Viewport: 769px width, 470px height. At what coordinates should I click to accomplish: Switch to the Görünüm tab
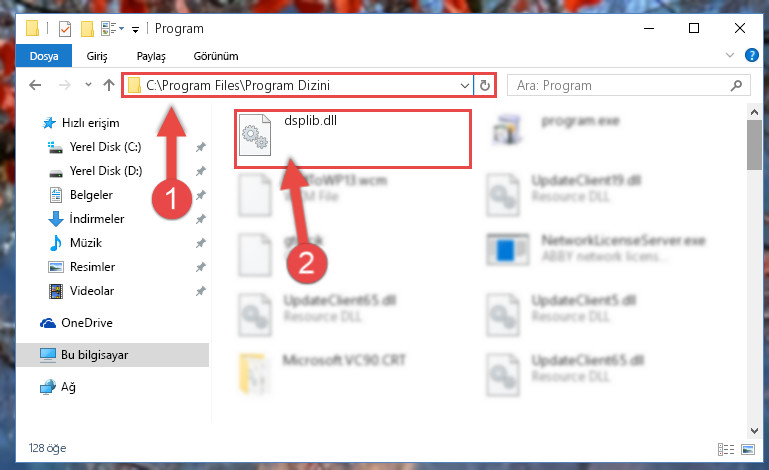click(216, 56)
